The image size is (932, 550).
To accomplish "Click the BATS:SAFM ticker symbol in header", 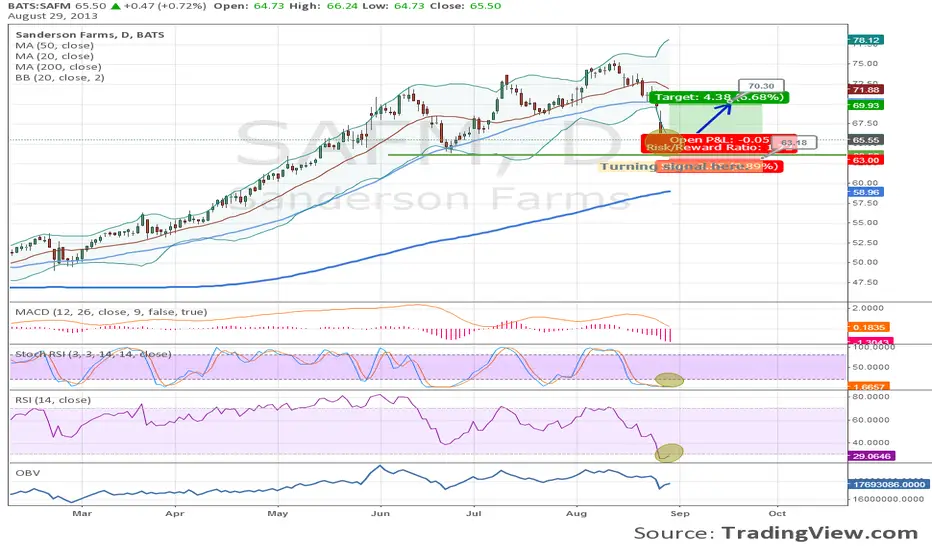I will tap(38, 6).
